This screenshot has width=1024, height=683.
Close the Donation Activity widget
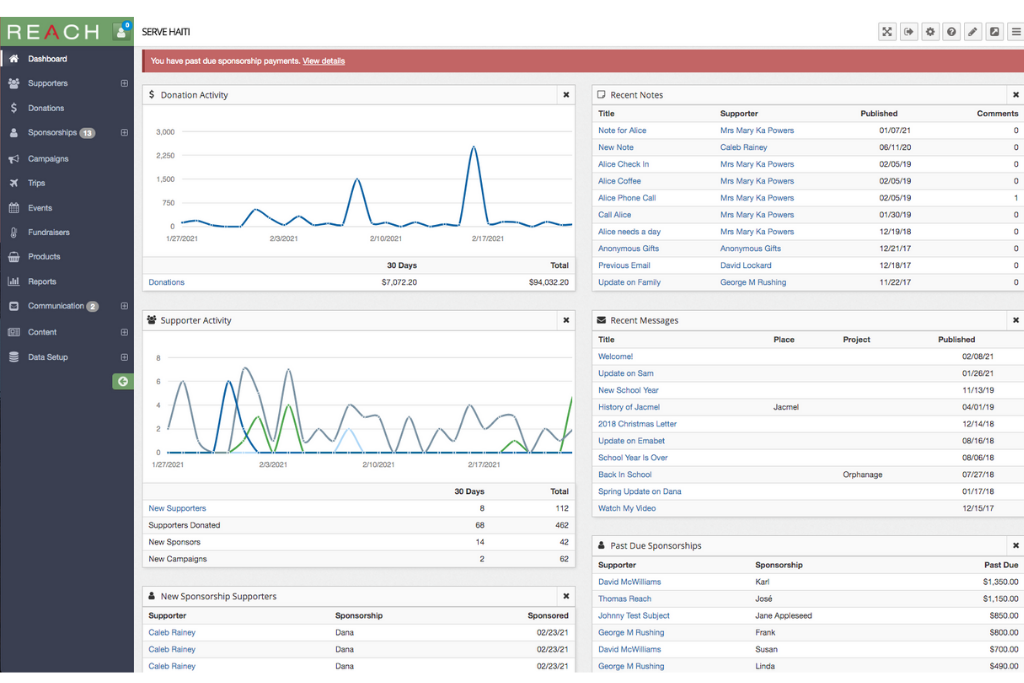pyautogui.click(x=566, y=95)
